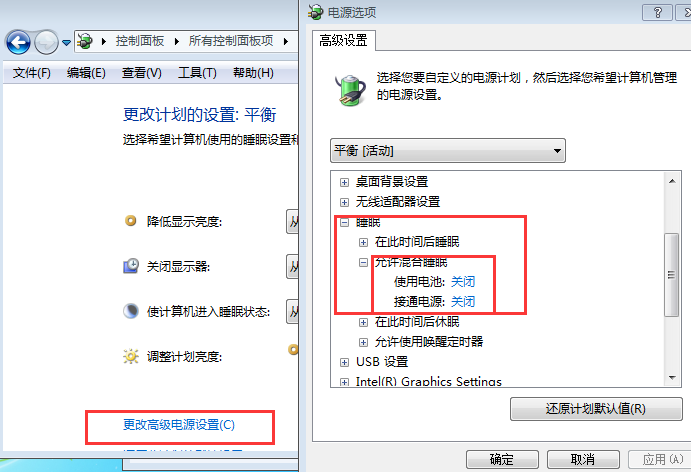Expand the 桌面背景设置 tree node
Viewport: 691px width, 472px height.
pos(345,182)
